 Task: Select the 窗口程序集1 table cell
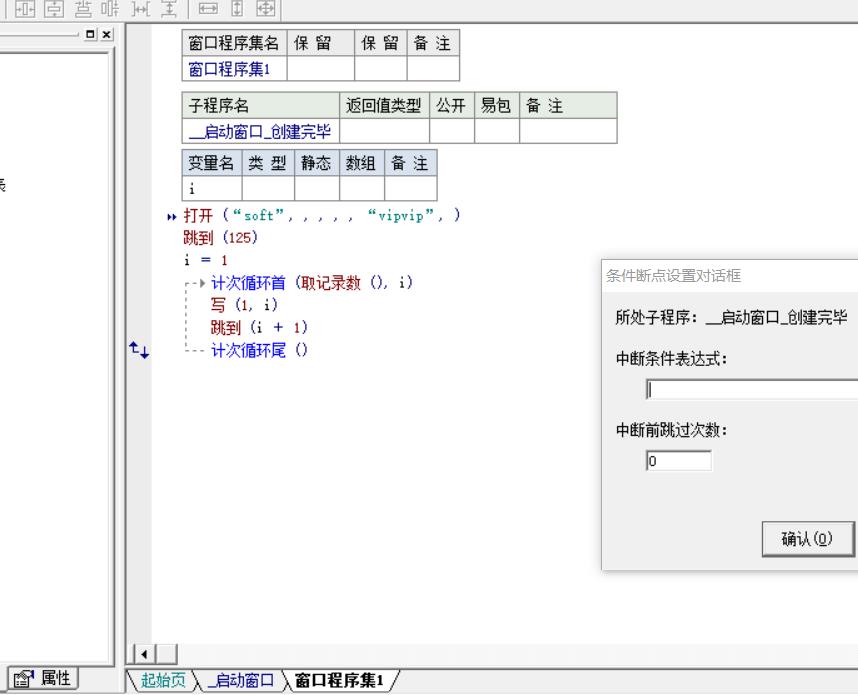[234, 69]
